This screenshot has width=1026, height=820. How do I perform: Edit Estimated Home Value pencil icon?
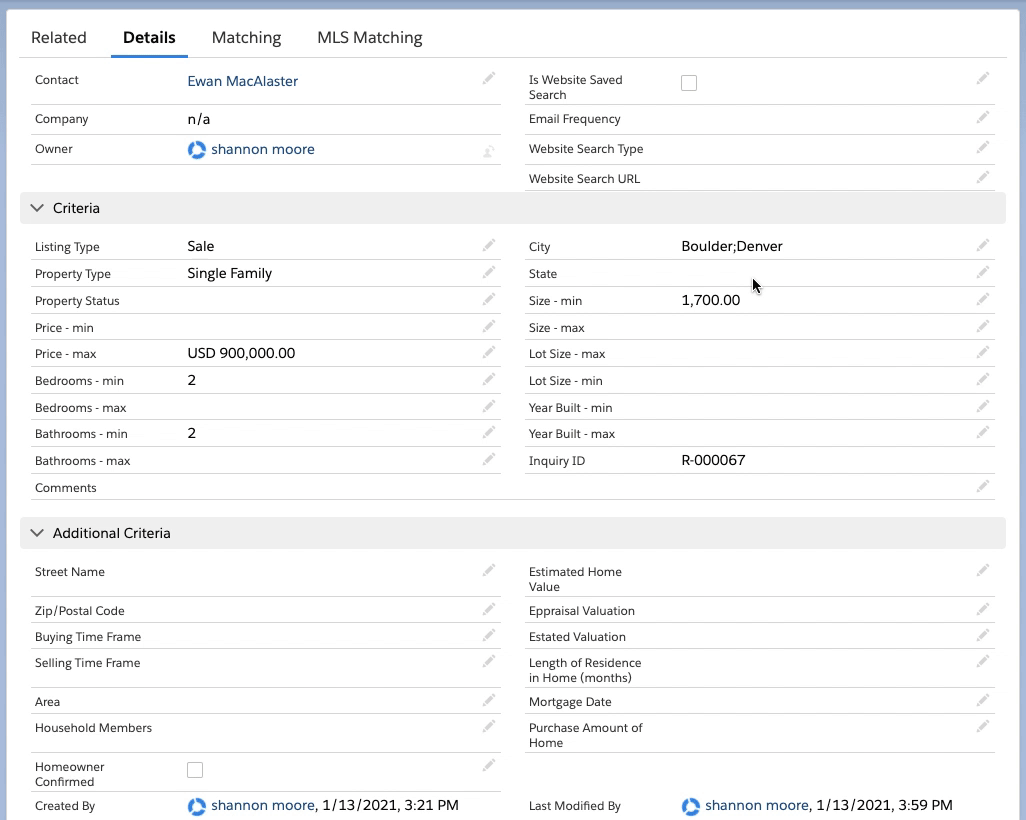[983, 571]
